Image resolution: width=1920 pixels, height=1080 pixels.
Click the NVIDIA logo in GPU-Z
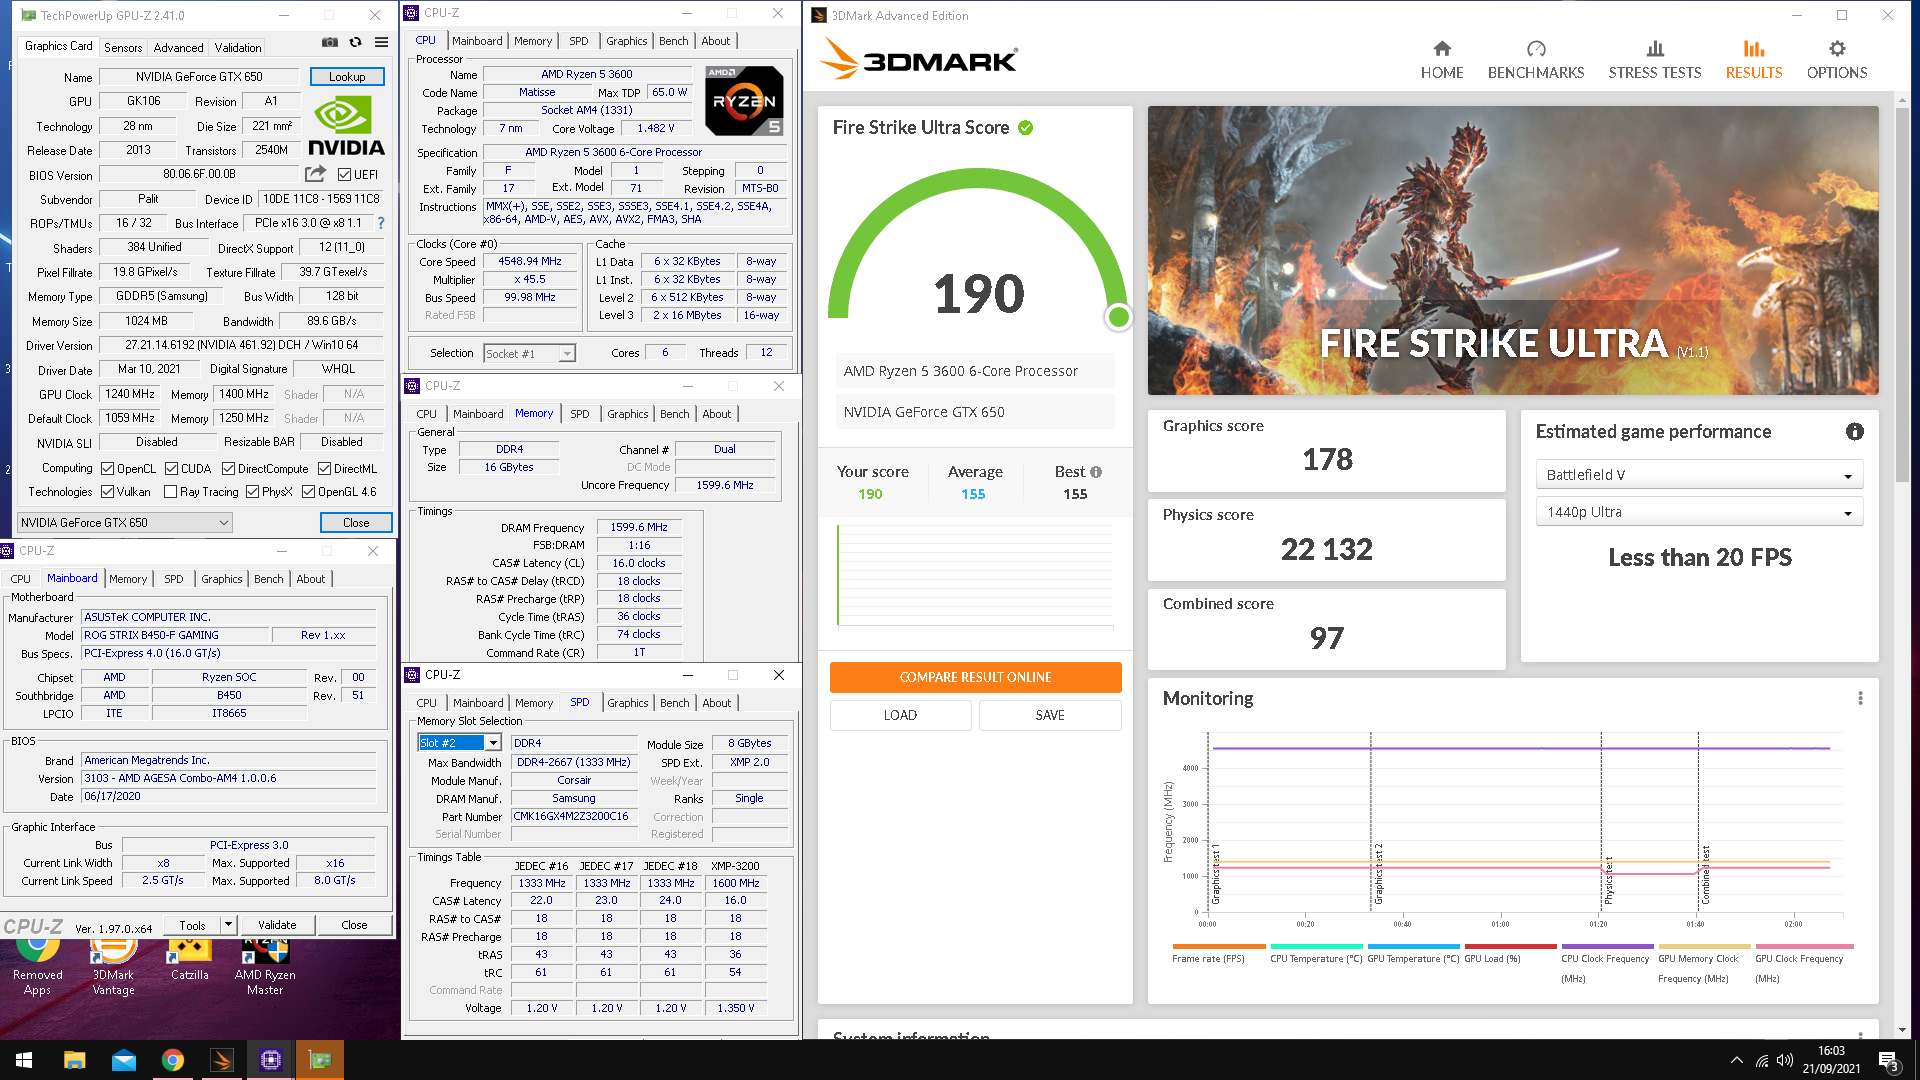pyautogui.click(x=345, y=127)
